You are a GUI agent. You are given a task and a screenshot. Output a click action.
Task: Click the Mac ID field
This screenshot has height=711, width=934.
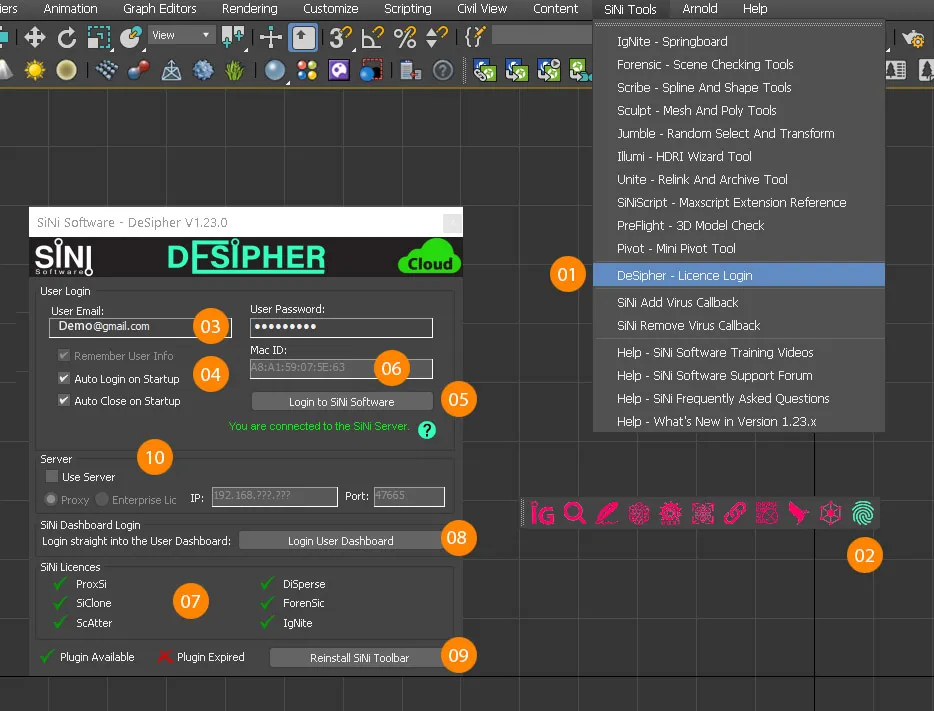coord(341,368)
